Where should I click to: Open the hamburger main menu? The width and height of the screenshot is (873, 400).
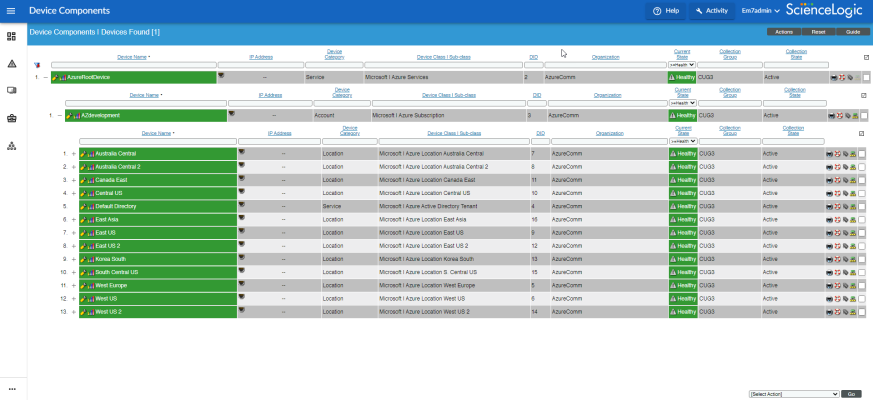click(x=11, y=11)
